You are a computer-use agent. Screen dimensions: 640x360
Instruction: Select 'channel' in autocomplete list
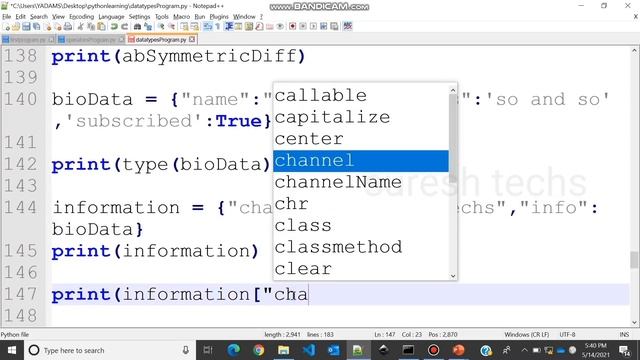tap(361, 161)
